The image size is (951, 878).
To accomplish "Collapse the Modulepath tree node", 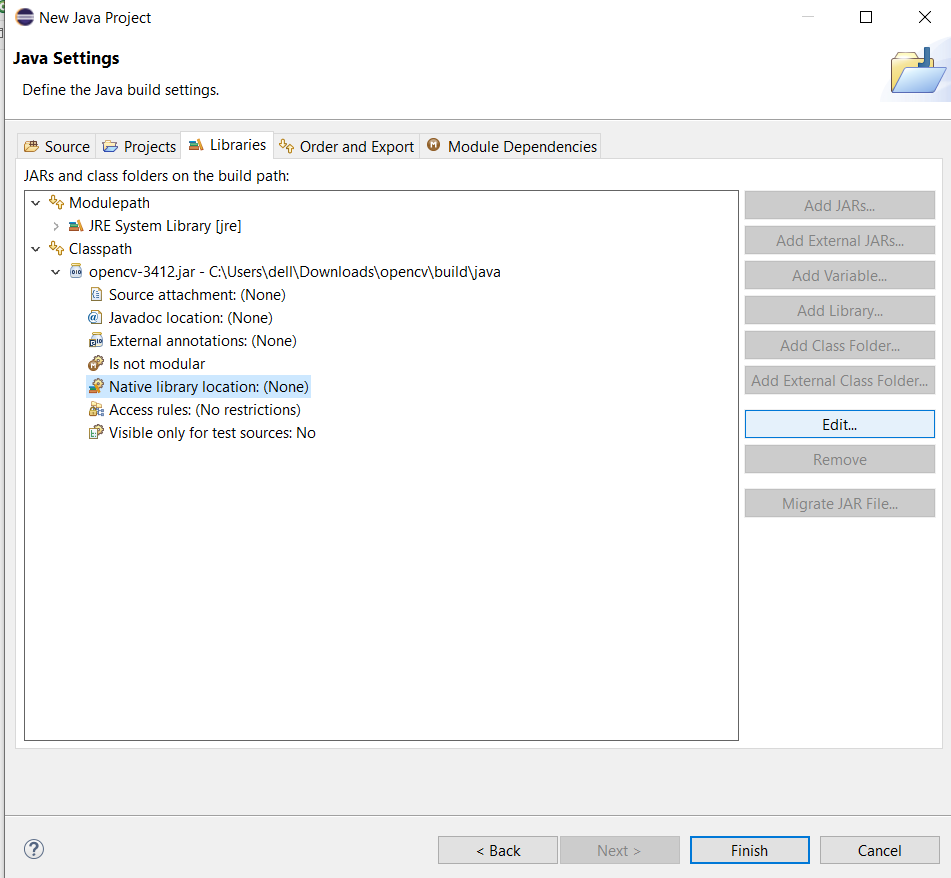I will click(x=36, y=203).
